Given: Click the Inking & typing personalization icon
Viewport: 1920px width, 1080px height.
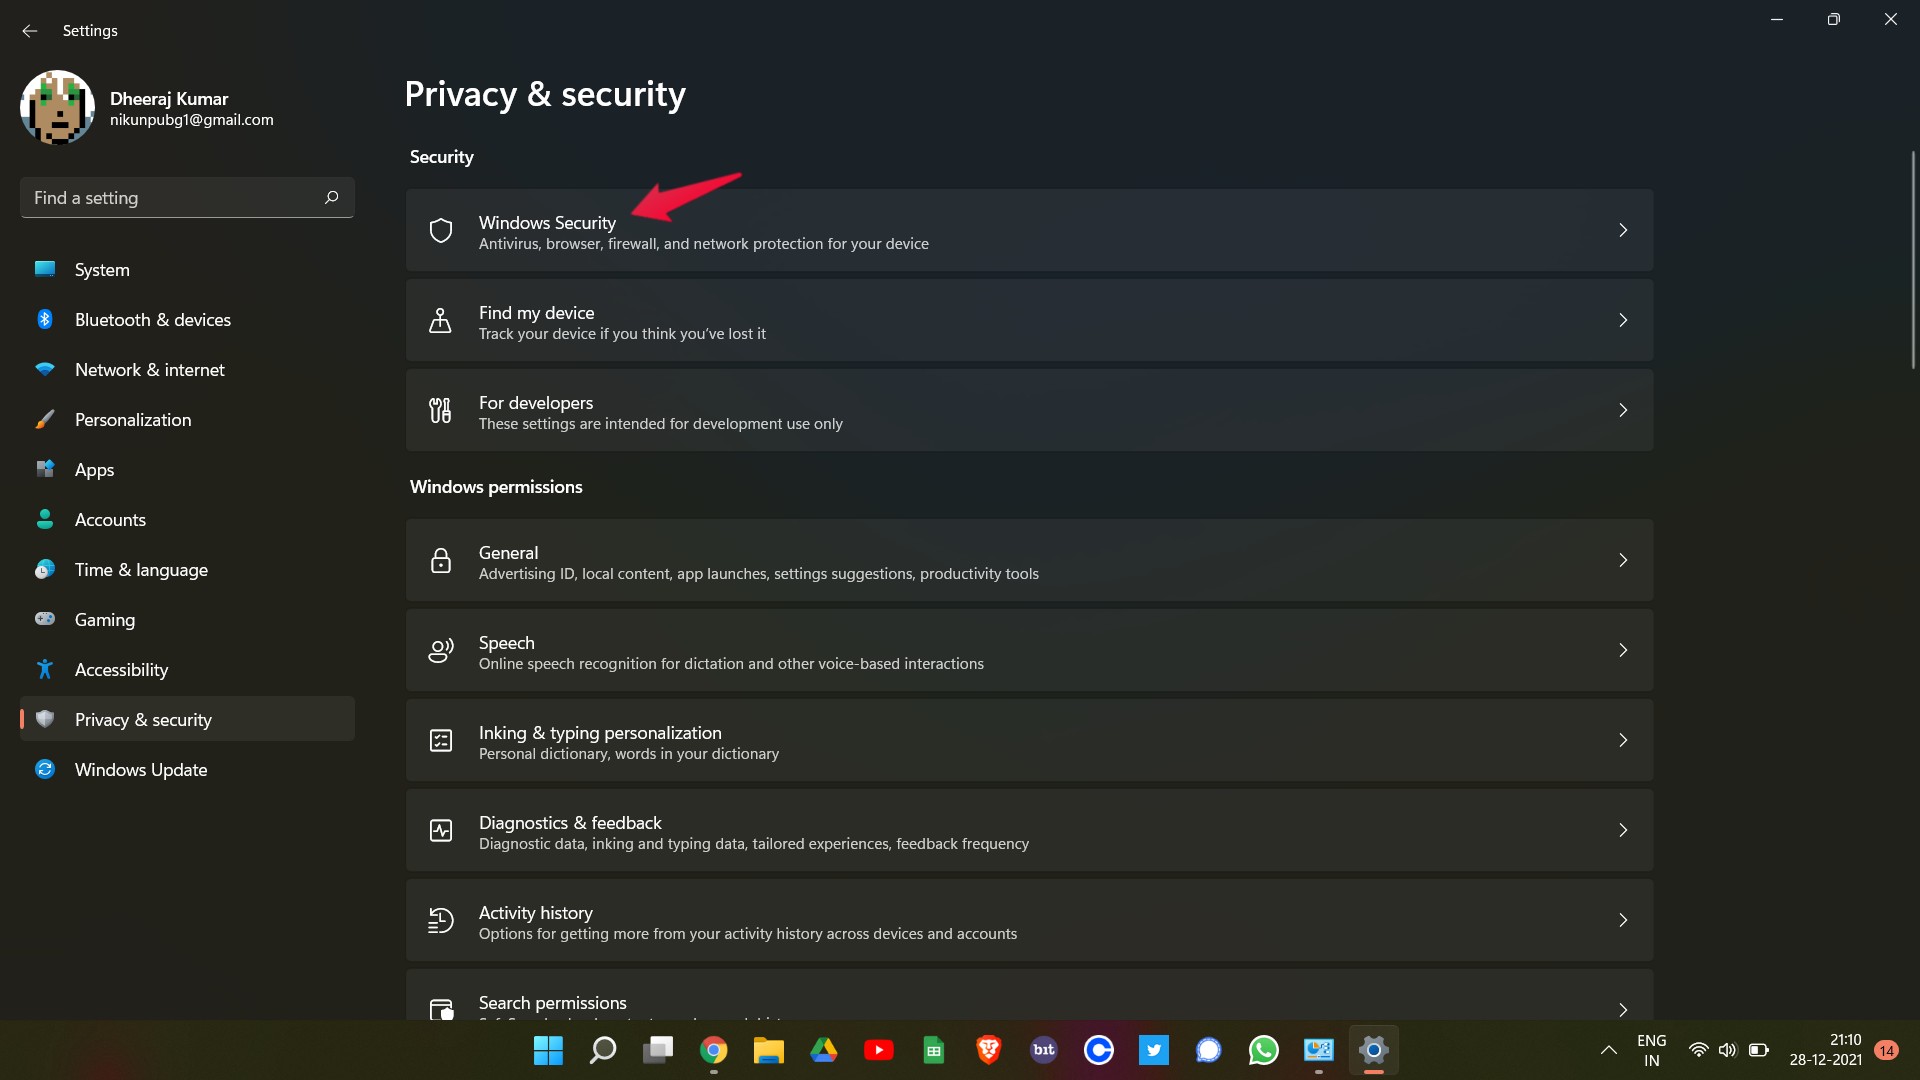Looking at the screenshot, I should (441, 740).
